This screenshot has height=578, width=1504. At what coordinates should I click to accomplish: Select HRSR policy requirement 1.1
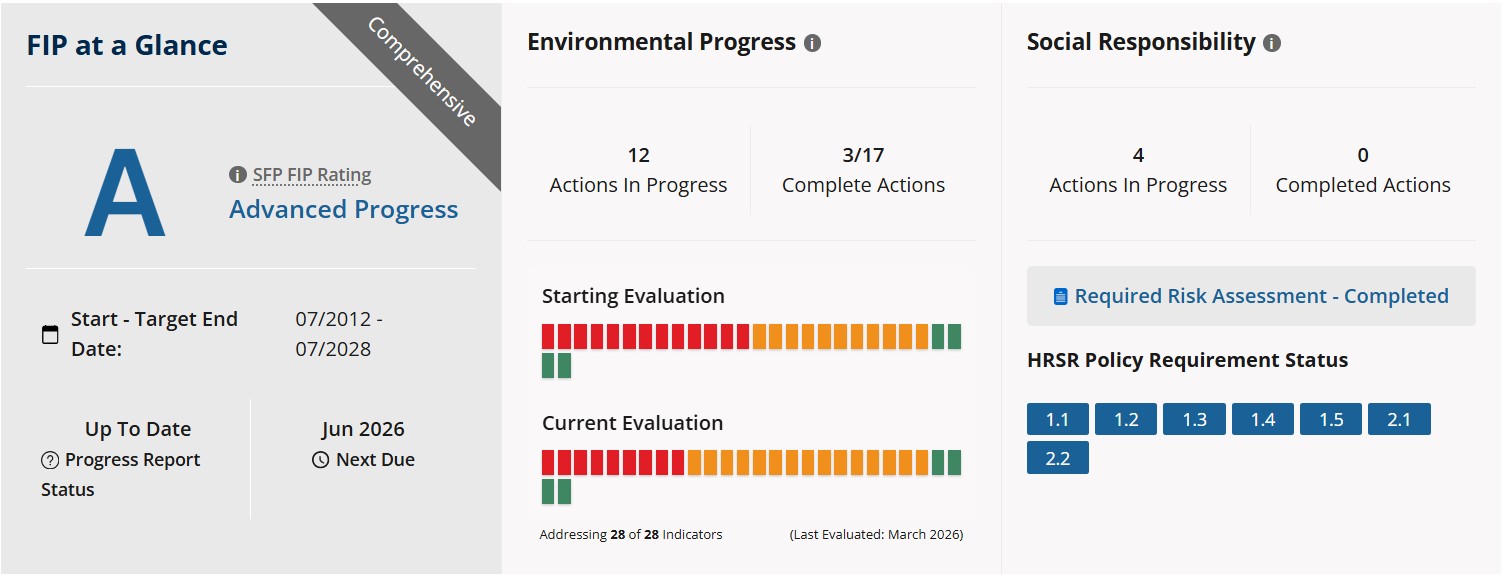click(1057, 419)
